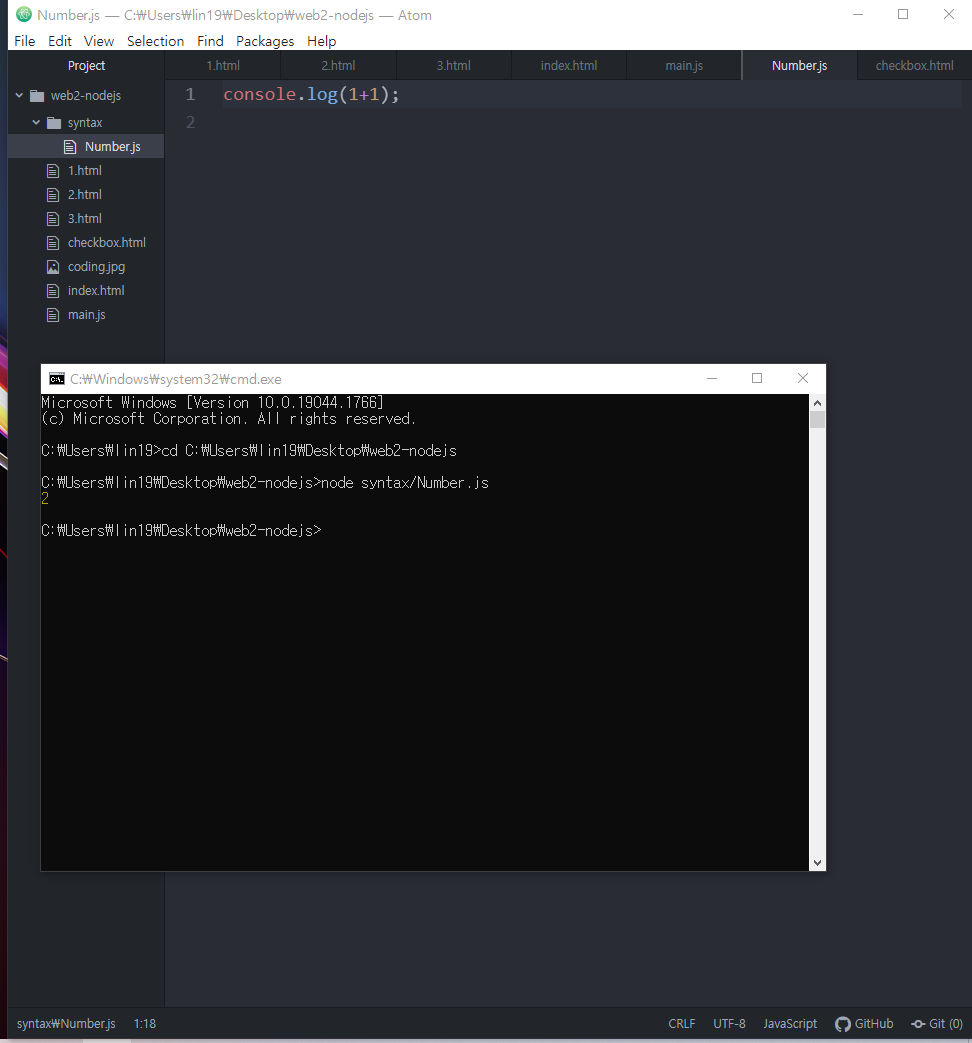Click the file icon next to Number.js in the tree
Screen dimensions: 972x1043
click(70, 147)
